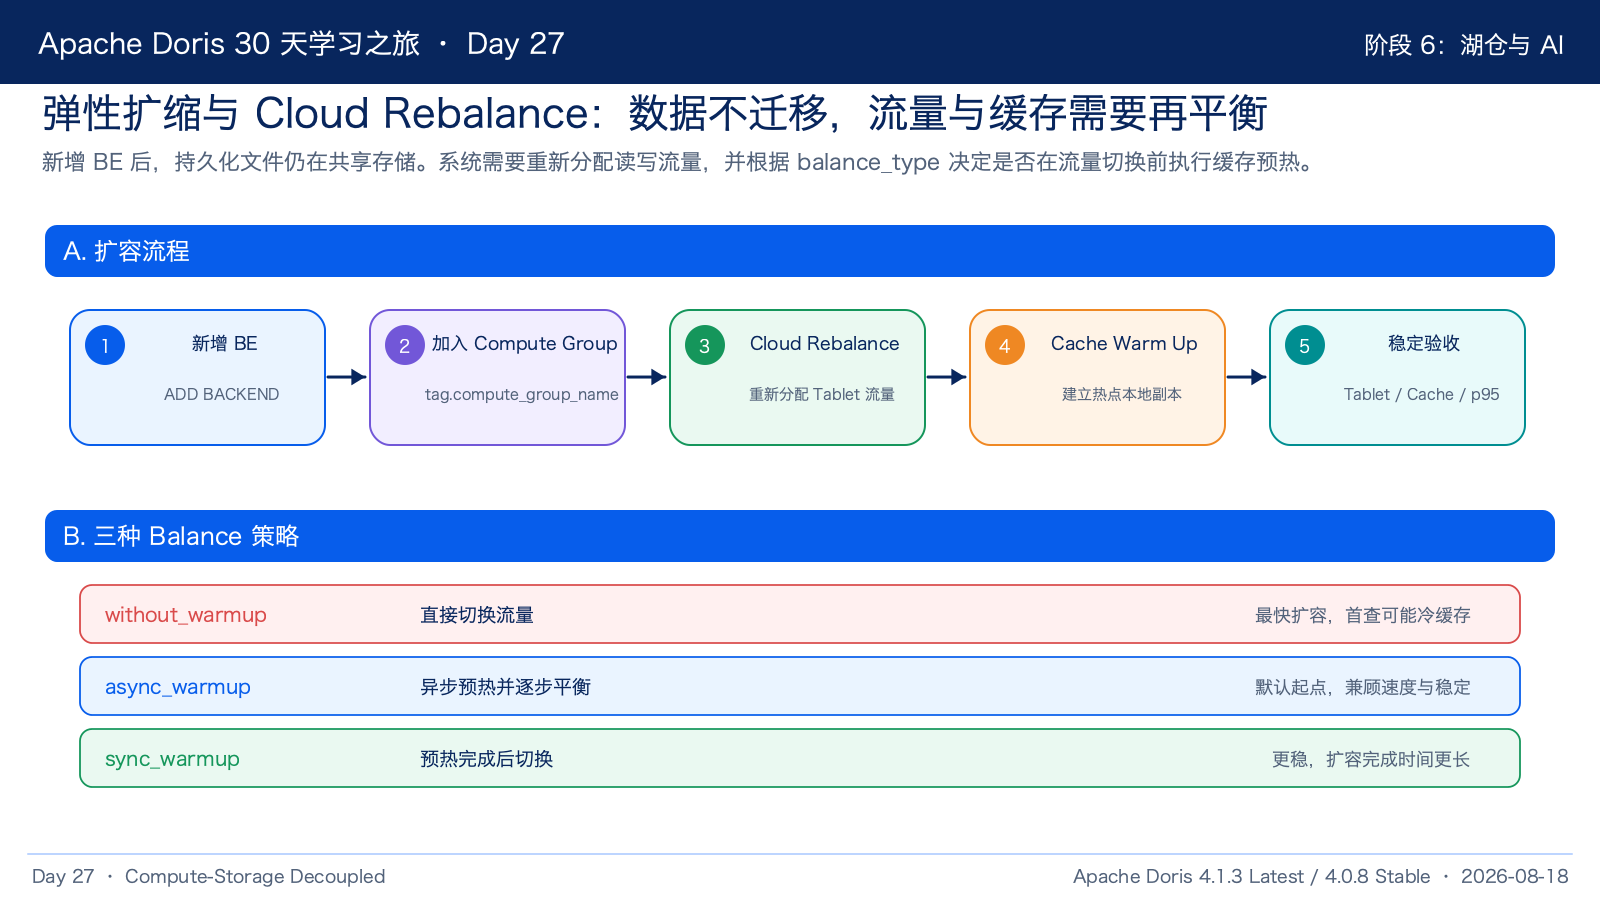Viewport: 1600px width, 900px height.
Task: Click the purple step 2 circle
Action: 405,345
